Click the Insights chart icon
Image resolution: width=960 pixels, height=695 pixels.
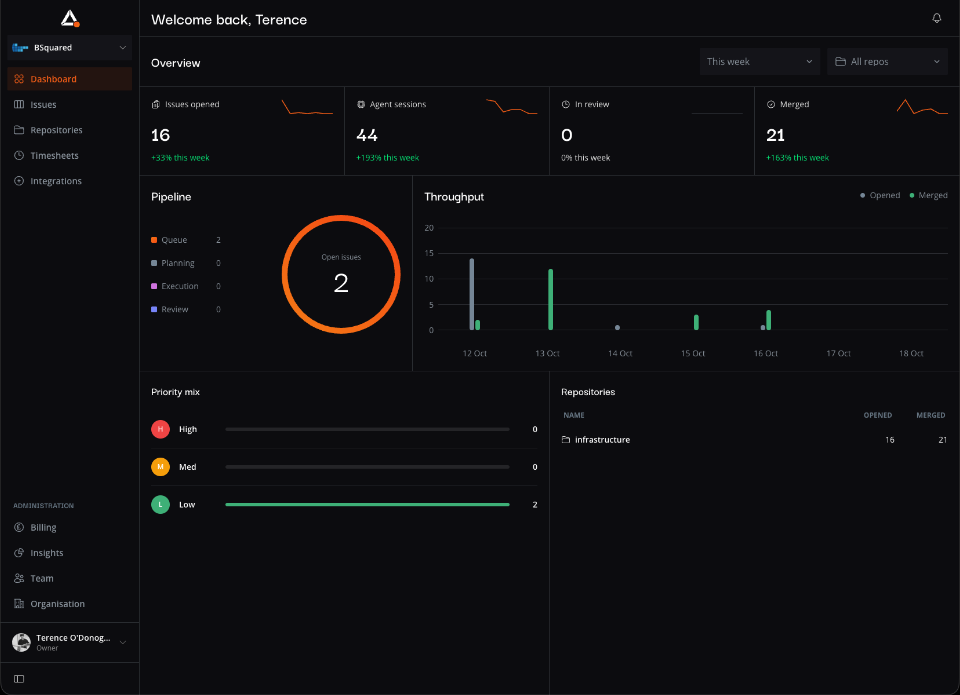click(x=19, y=552)
